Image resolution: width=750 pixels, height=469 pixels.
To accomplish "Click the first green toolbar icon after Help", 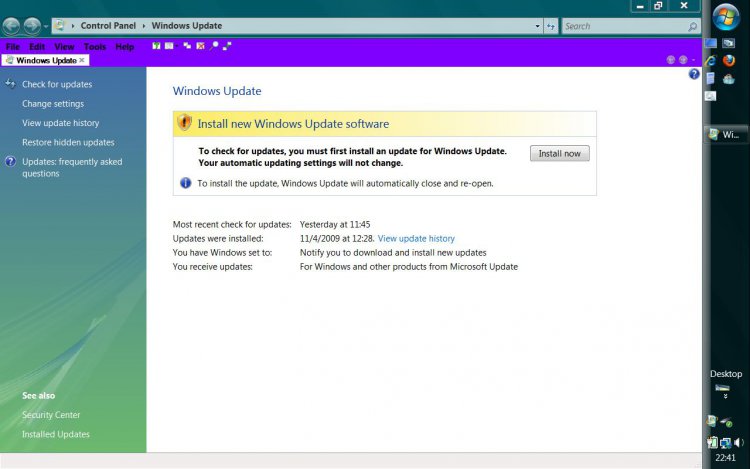I will click(x=156, y=46).
